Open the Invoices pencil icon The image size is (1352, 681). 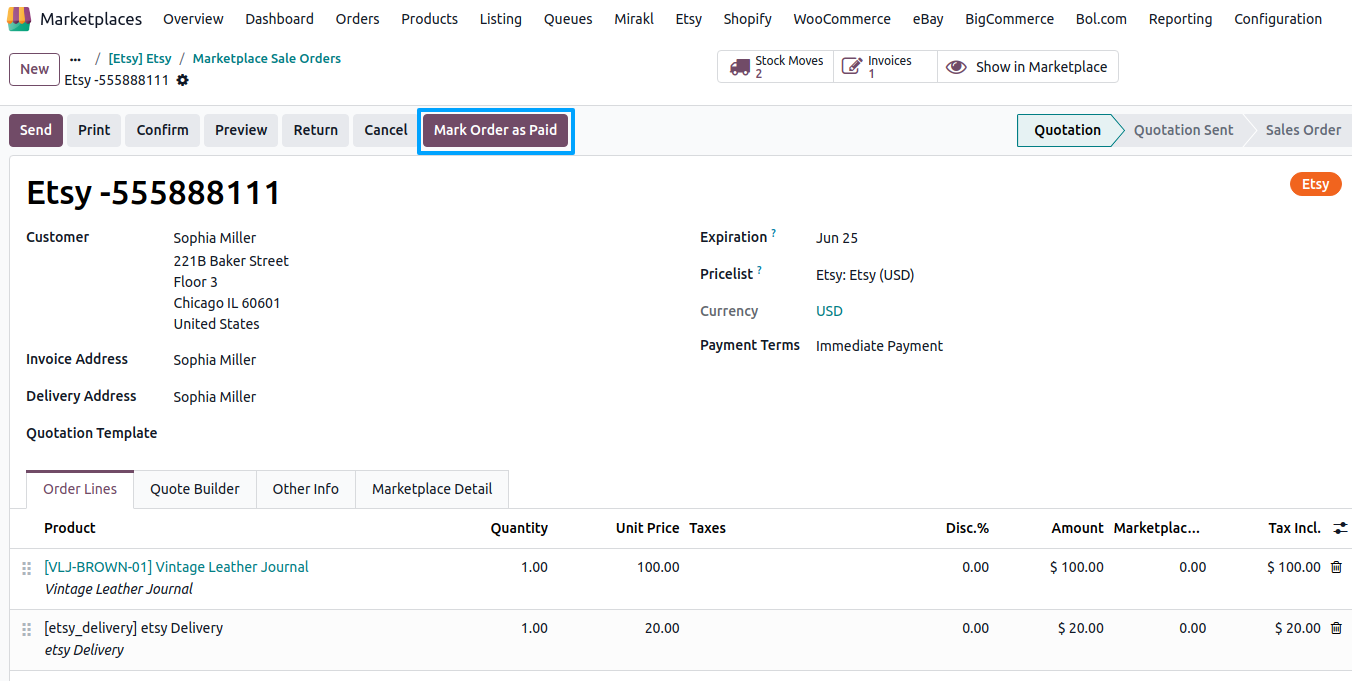852,67
